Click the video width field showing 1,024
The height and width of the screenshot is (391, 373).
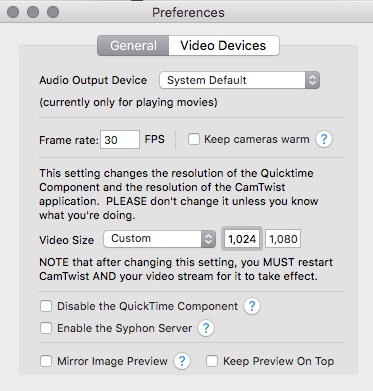(242, 239)
